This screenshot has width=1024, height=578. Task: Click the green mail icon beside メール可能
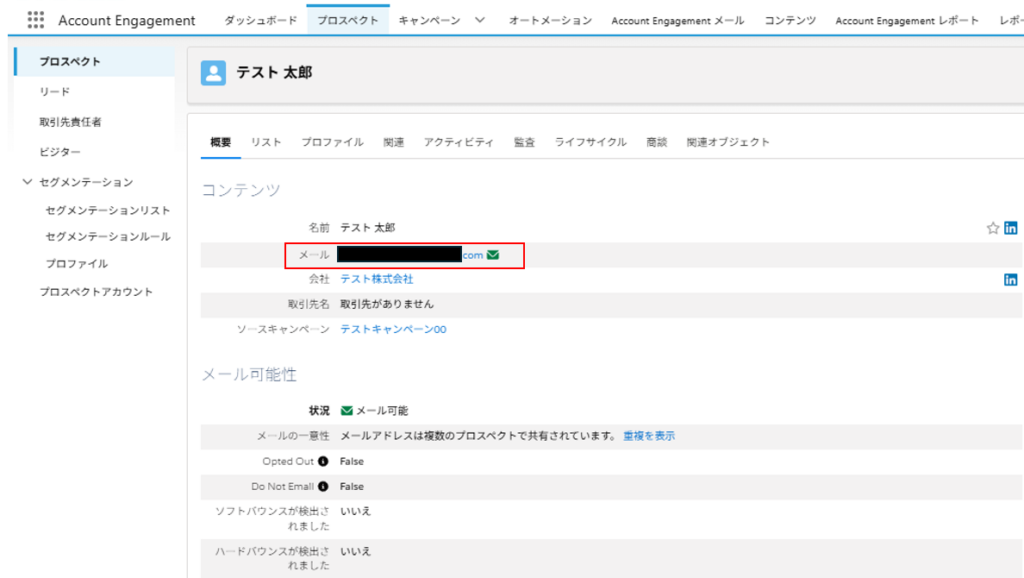[x=347, y=411]
